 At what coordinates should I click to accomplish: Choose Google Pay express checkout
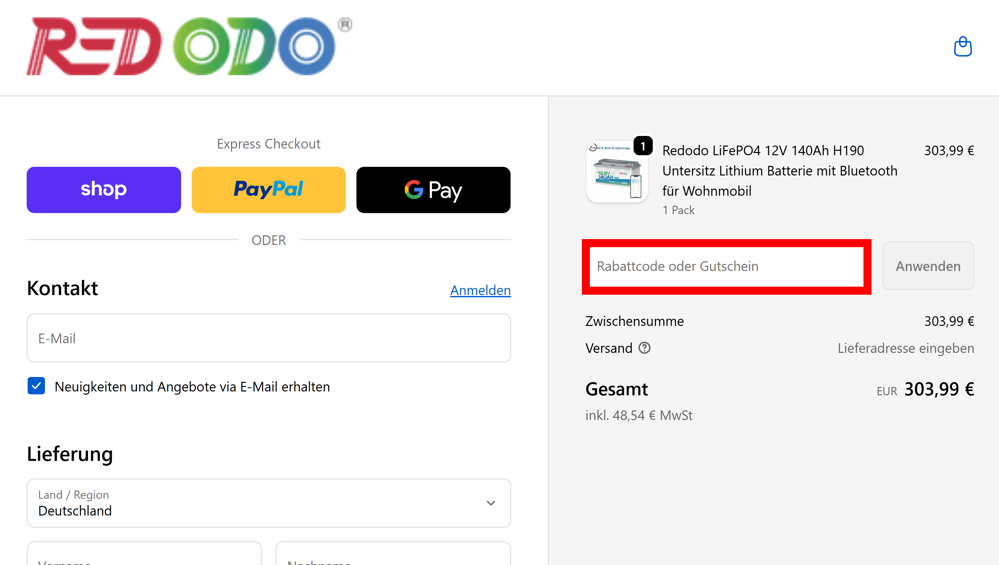(433, 190)
